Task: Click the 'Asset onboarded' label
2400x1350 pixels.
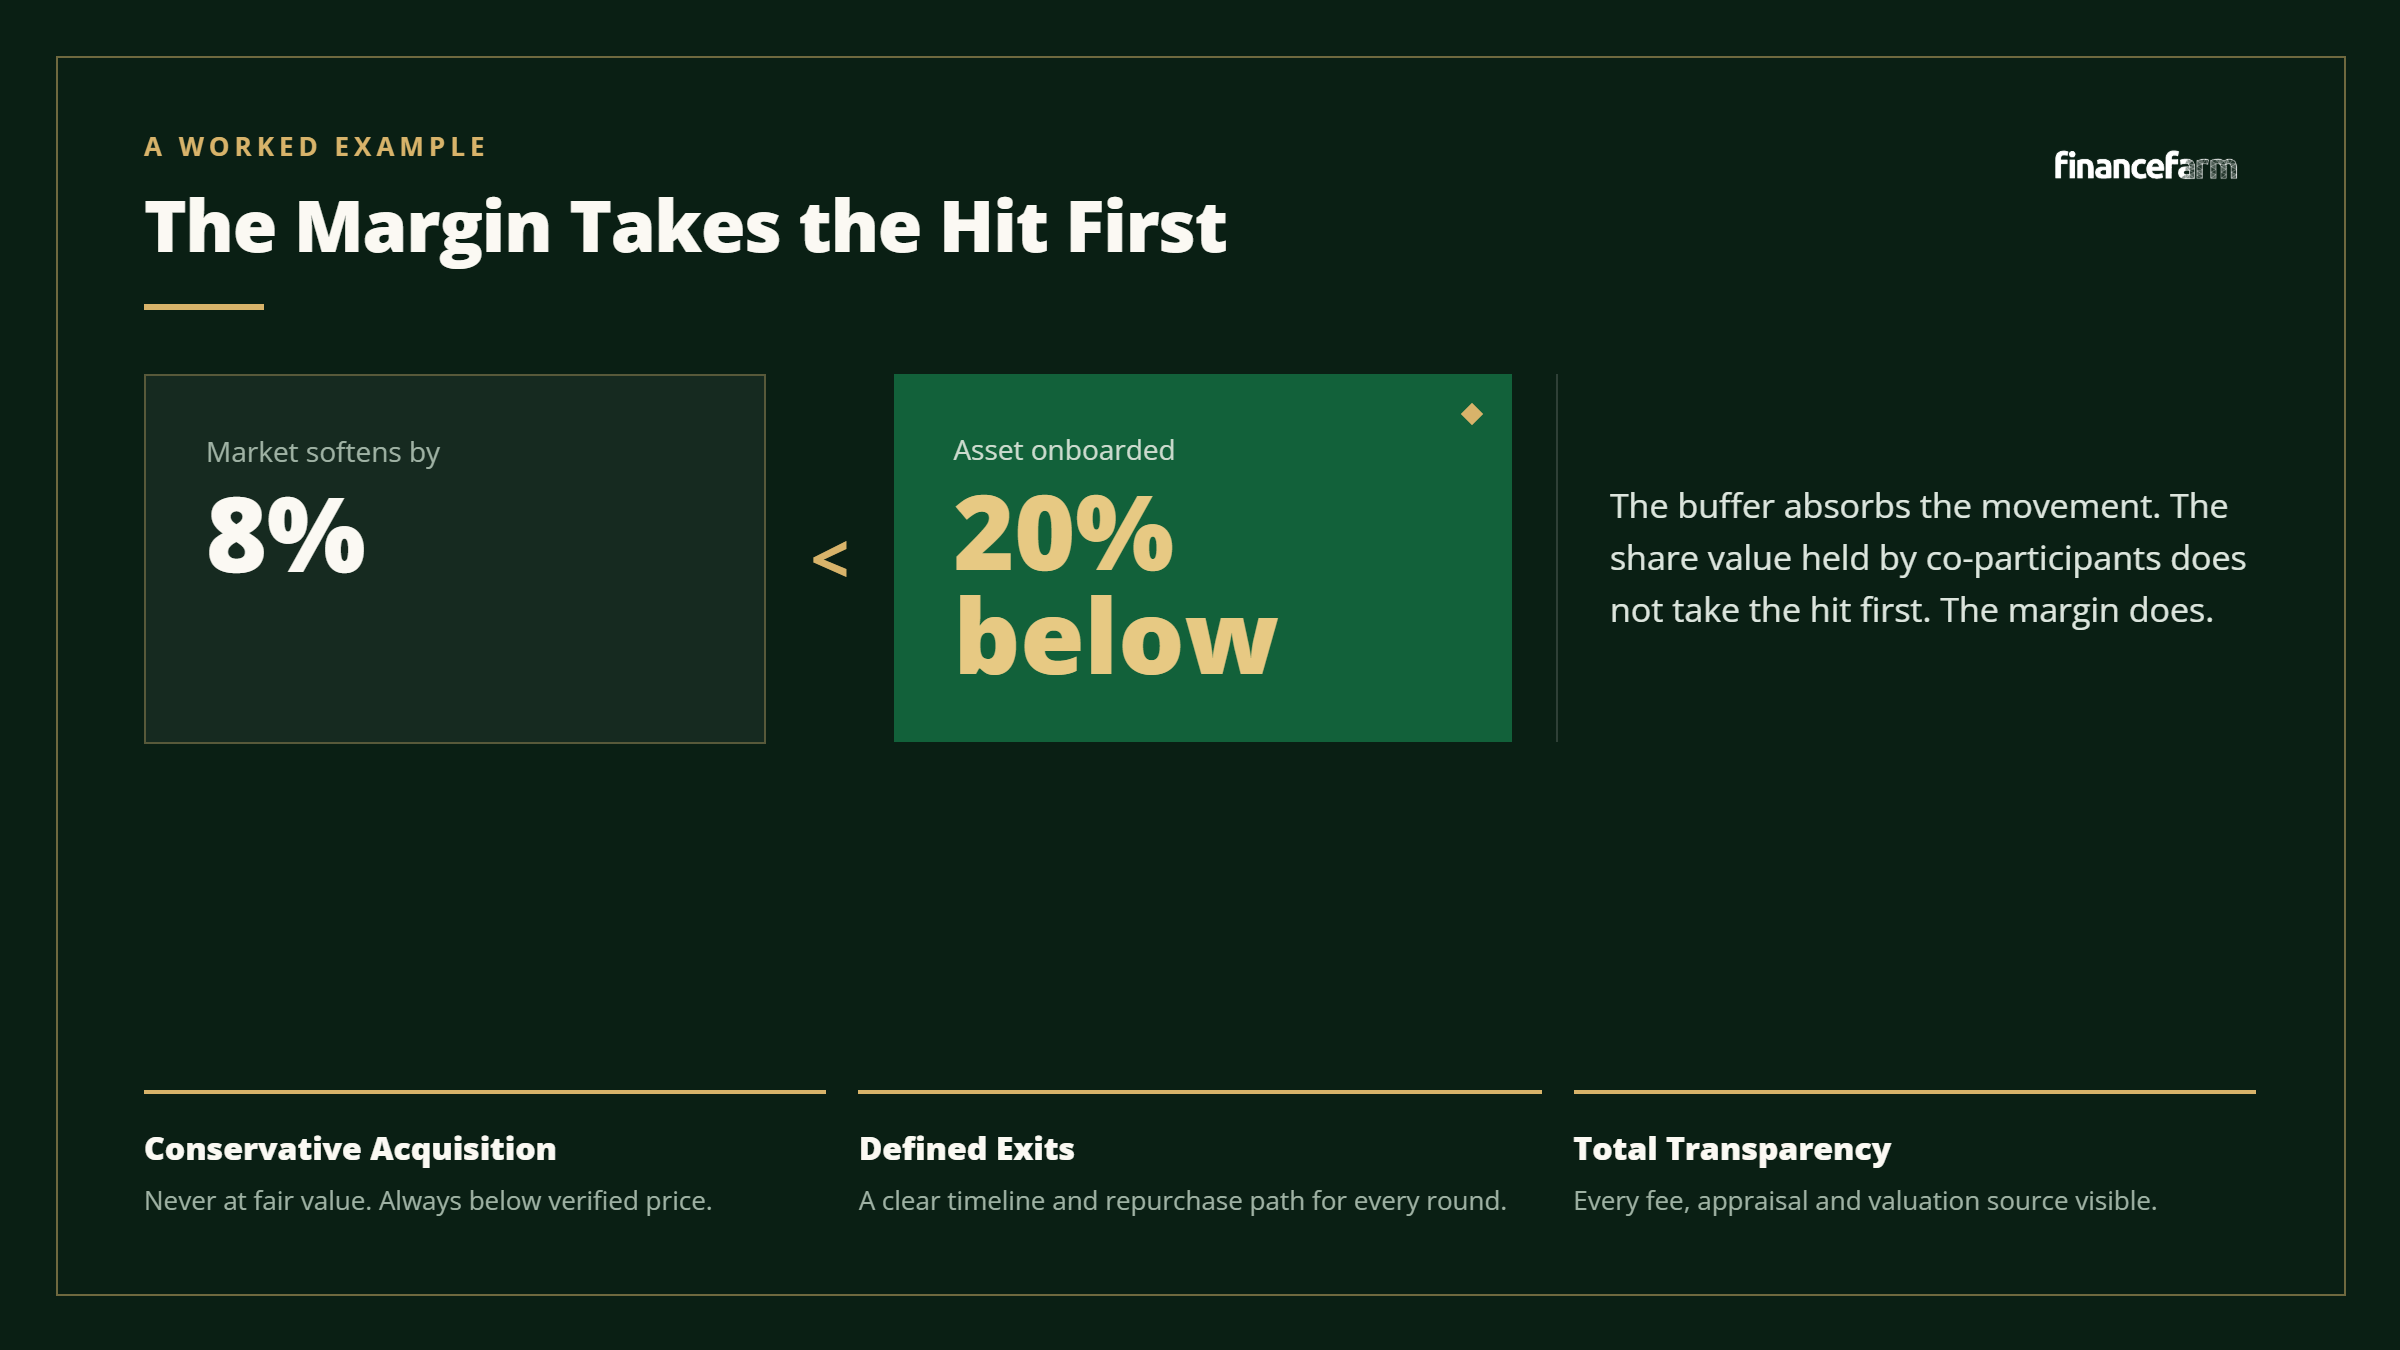Action: (x=1064, y=450)
